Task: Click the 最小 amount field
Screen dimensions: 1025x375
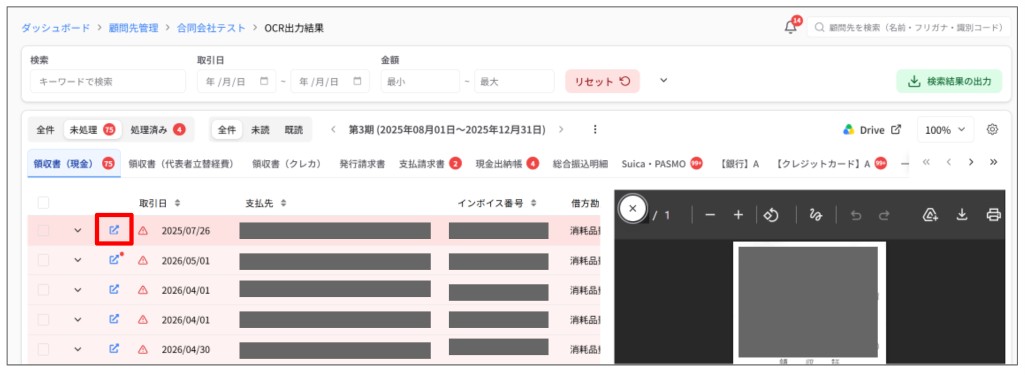Action: [420, 82]
